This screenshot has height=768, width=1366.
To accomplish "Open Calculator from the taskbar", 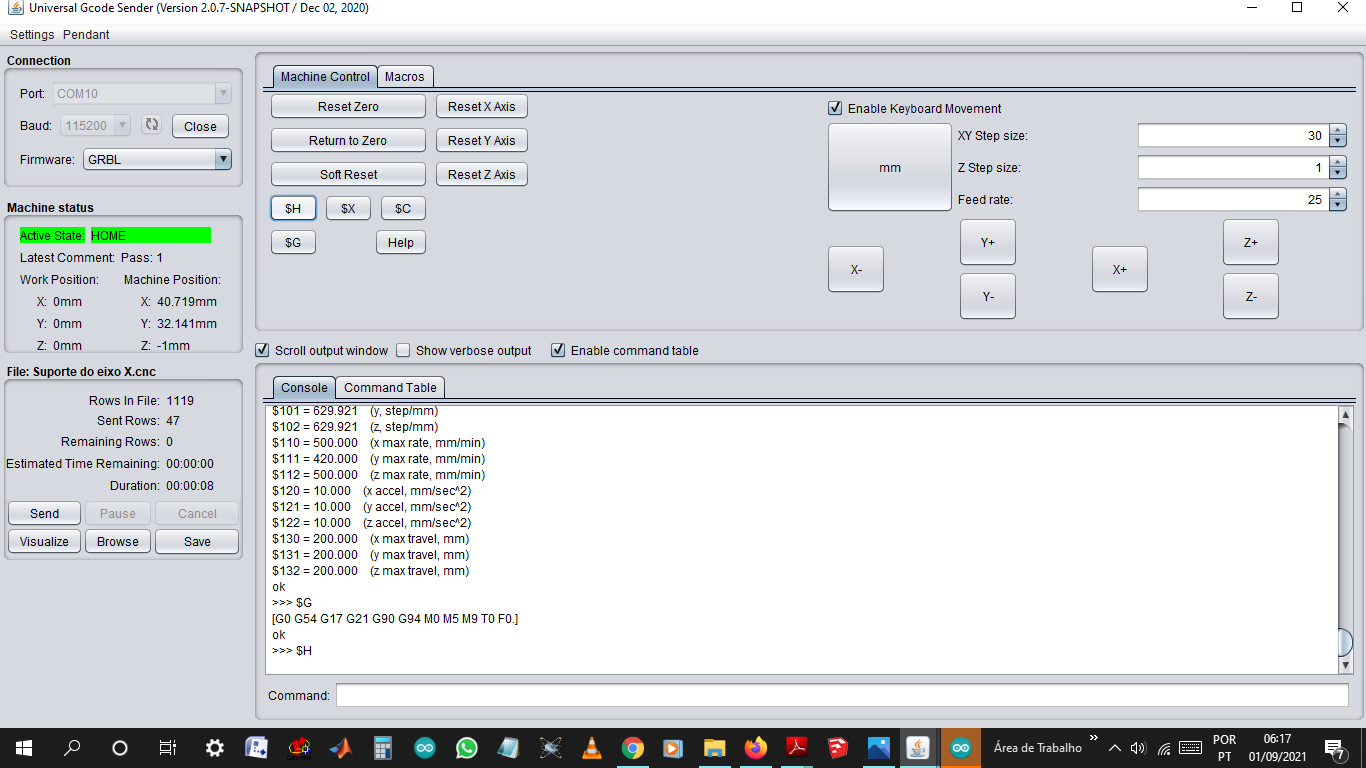I will coord(383,747).
